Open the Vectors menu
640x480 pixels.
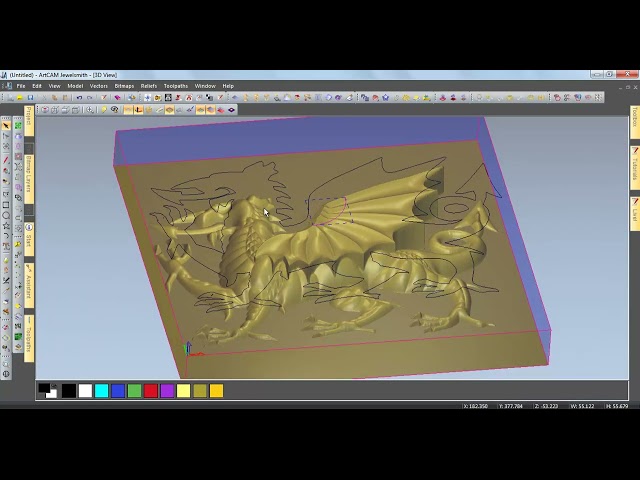point(98,86)
